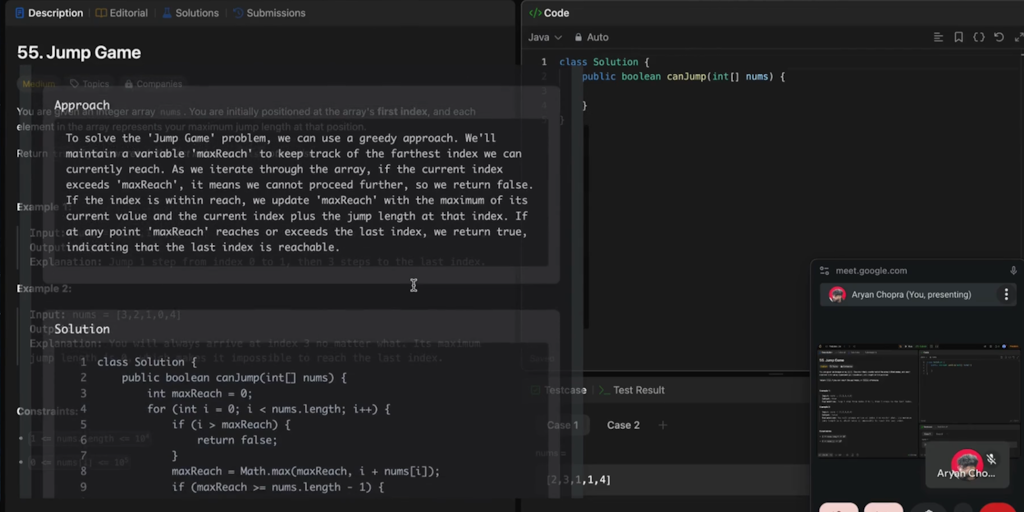This screenshot has height=512, width=1024.
Task: Open the Test Result tab
Action: point(632,390)
